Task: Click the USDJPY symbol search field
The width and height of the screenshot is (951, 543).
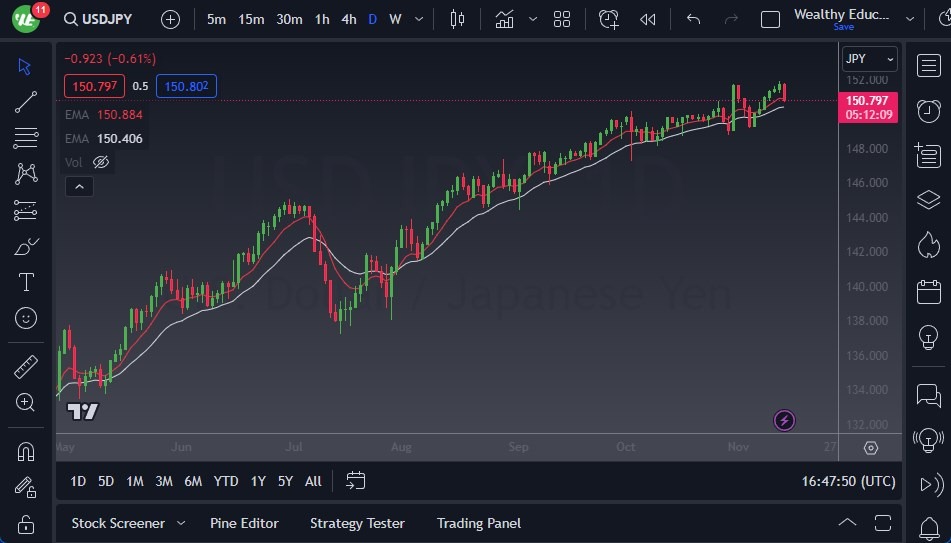Action: [98, 19]
